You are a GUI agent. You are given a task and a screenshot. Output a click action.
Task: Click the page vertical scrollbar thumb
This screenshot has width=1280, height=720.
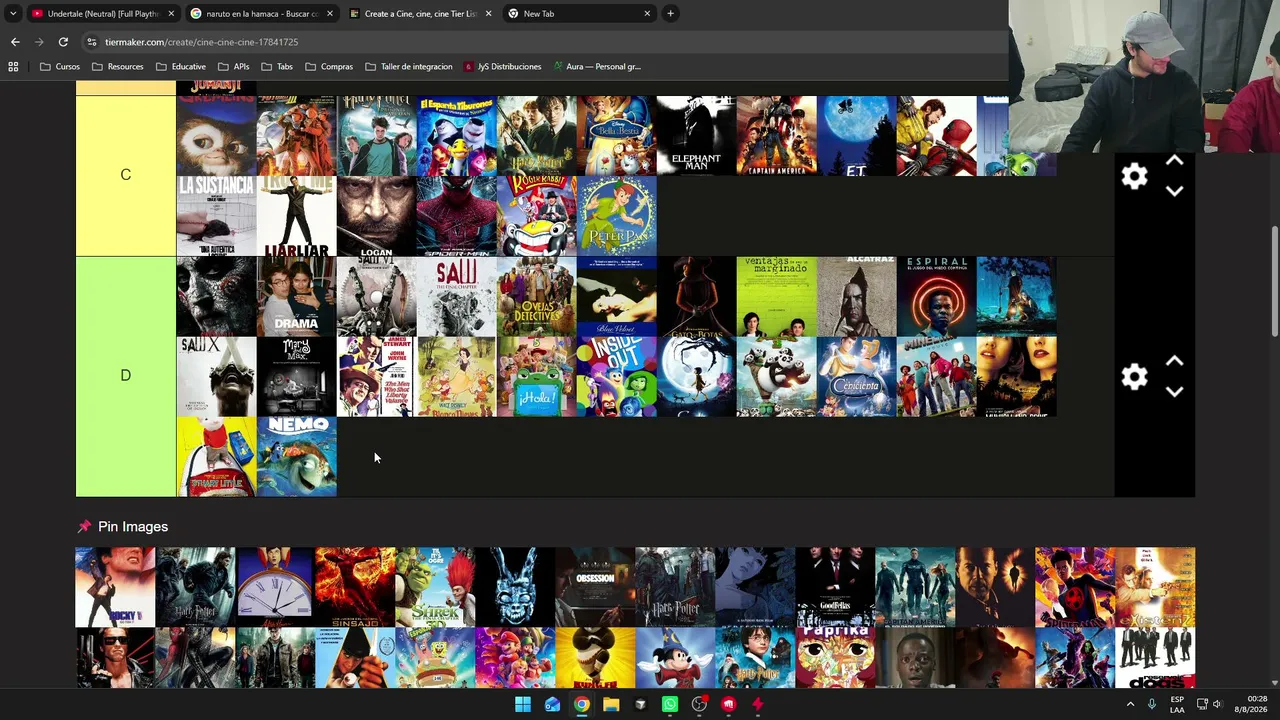coord(1274,282)
